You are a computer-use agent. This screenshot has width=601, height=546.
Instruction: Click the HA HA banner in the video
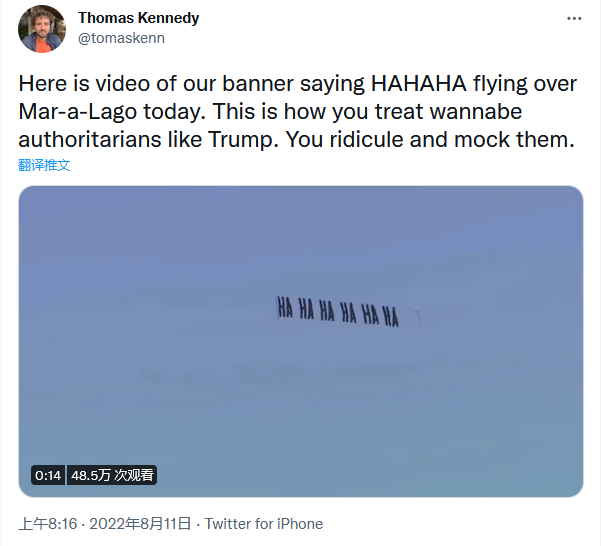337,312
